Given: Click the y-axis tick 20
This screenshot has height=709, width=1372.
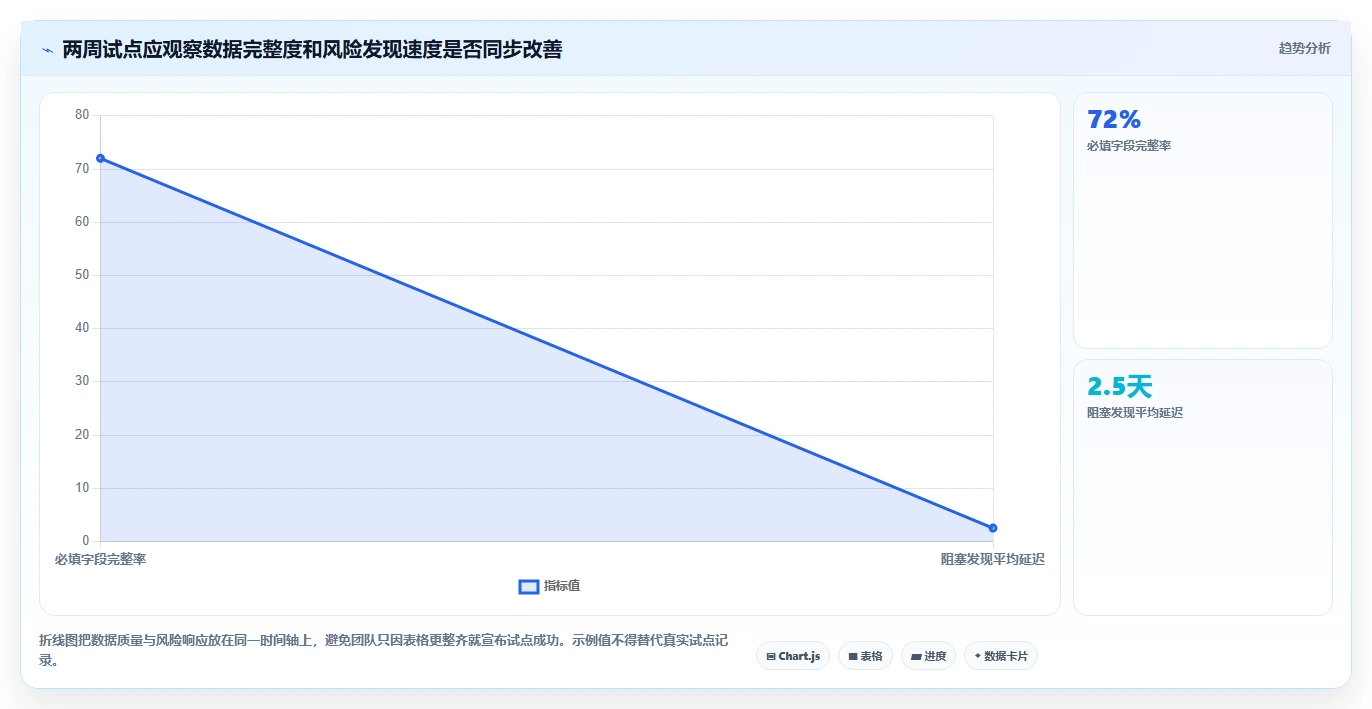Looking at the screenshot, I should tap(82, 435).
